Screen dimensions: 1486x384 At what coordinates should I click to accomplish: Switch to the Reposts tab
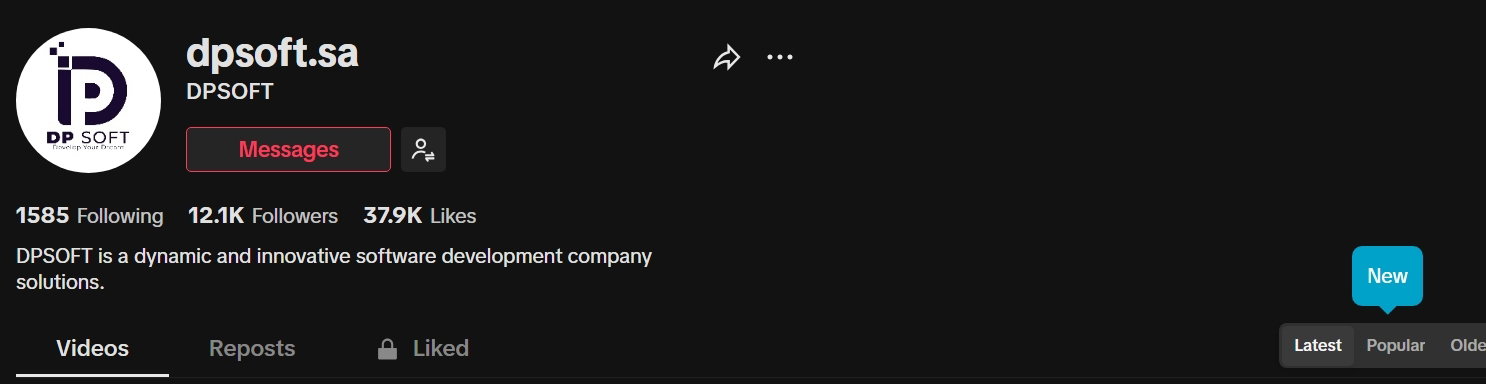tap(252, 348)
